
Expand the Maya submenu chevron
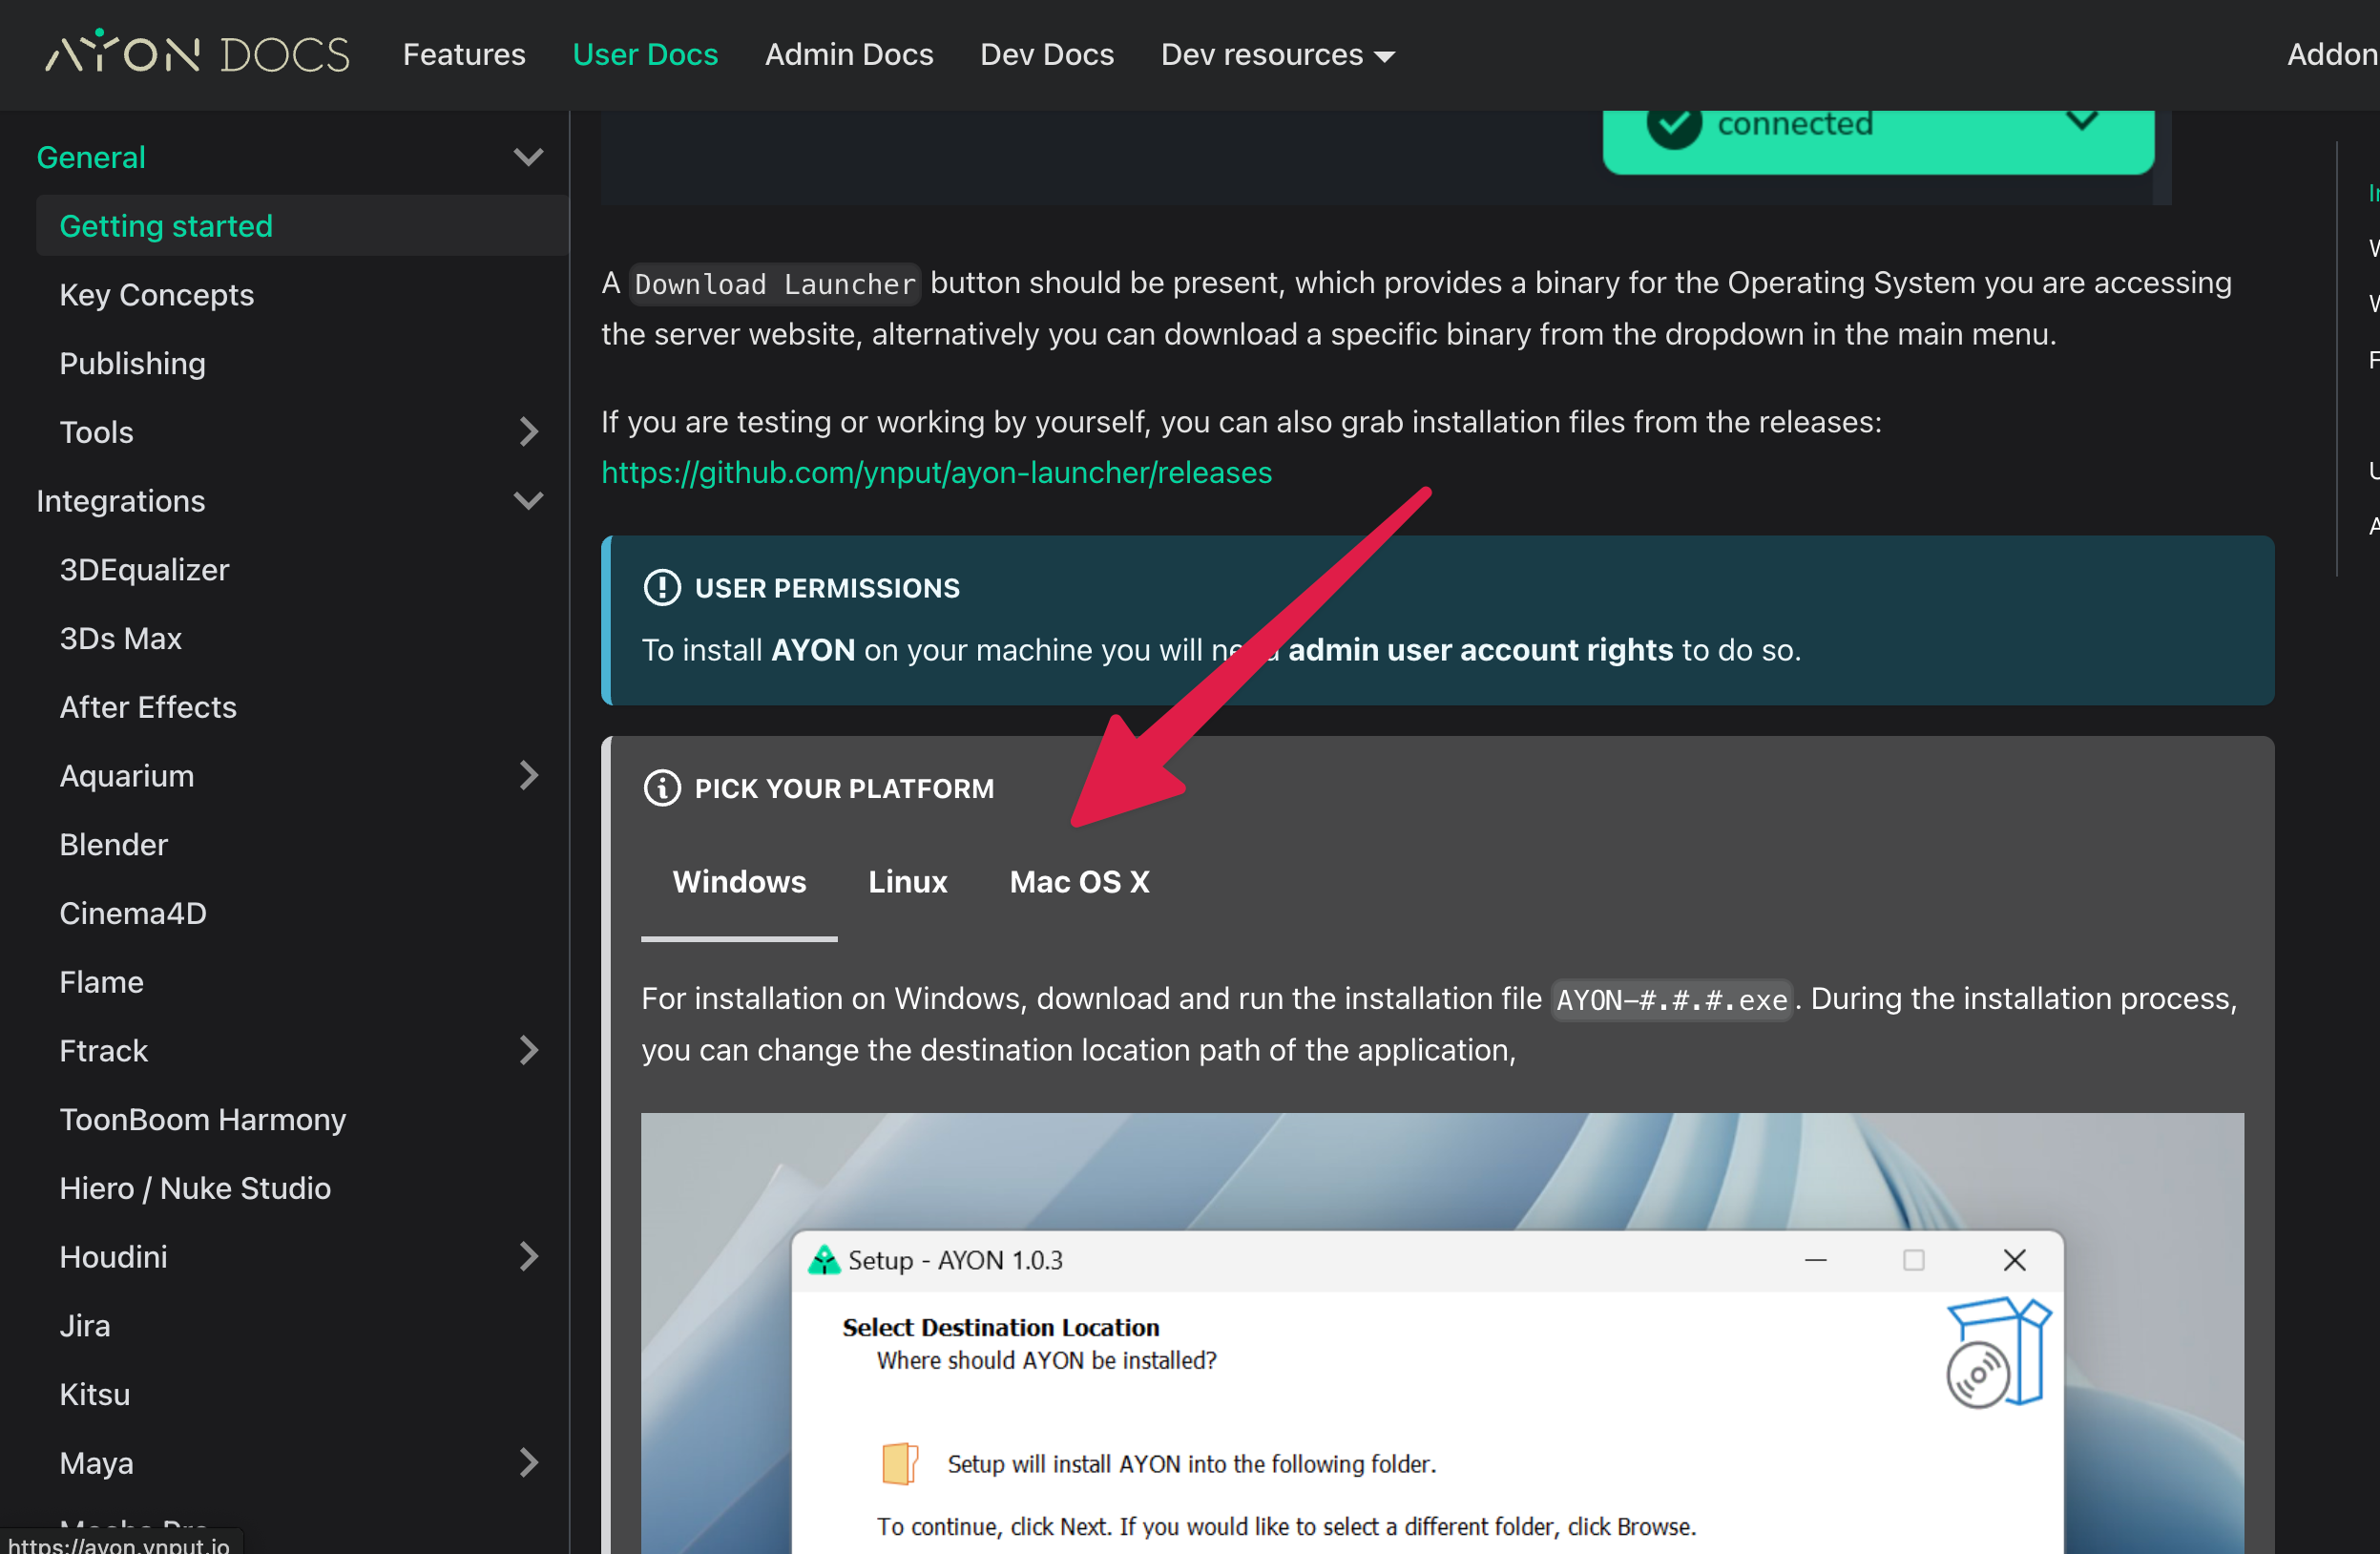pos(528,1463)
